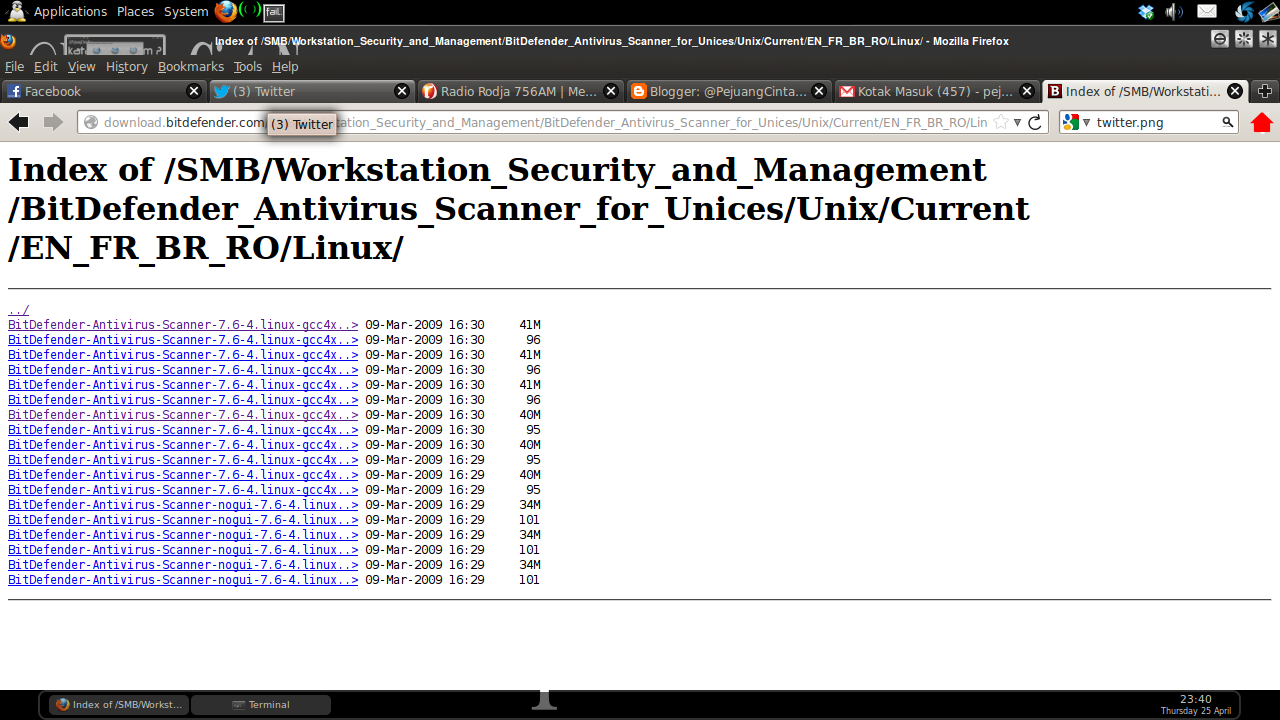The width and height of the screenshot is (1280, 720).
Task: Open the System menu in the top panel
Action: coord(186,11)
